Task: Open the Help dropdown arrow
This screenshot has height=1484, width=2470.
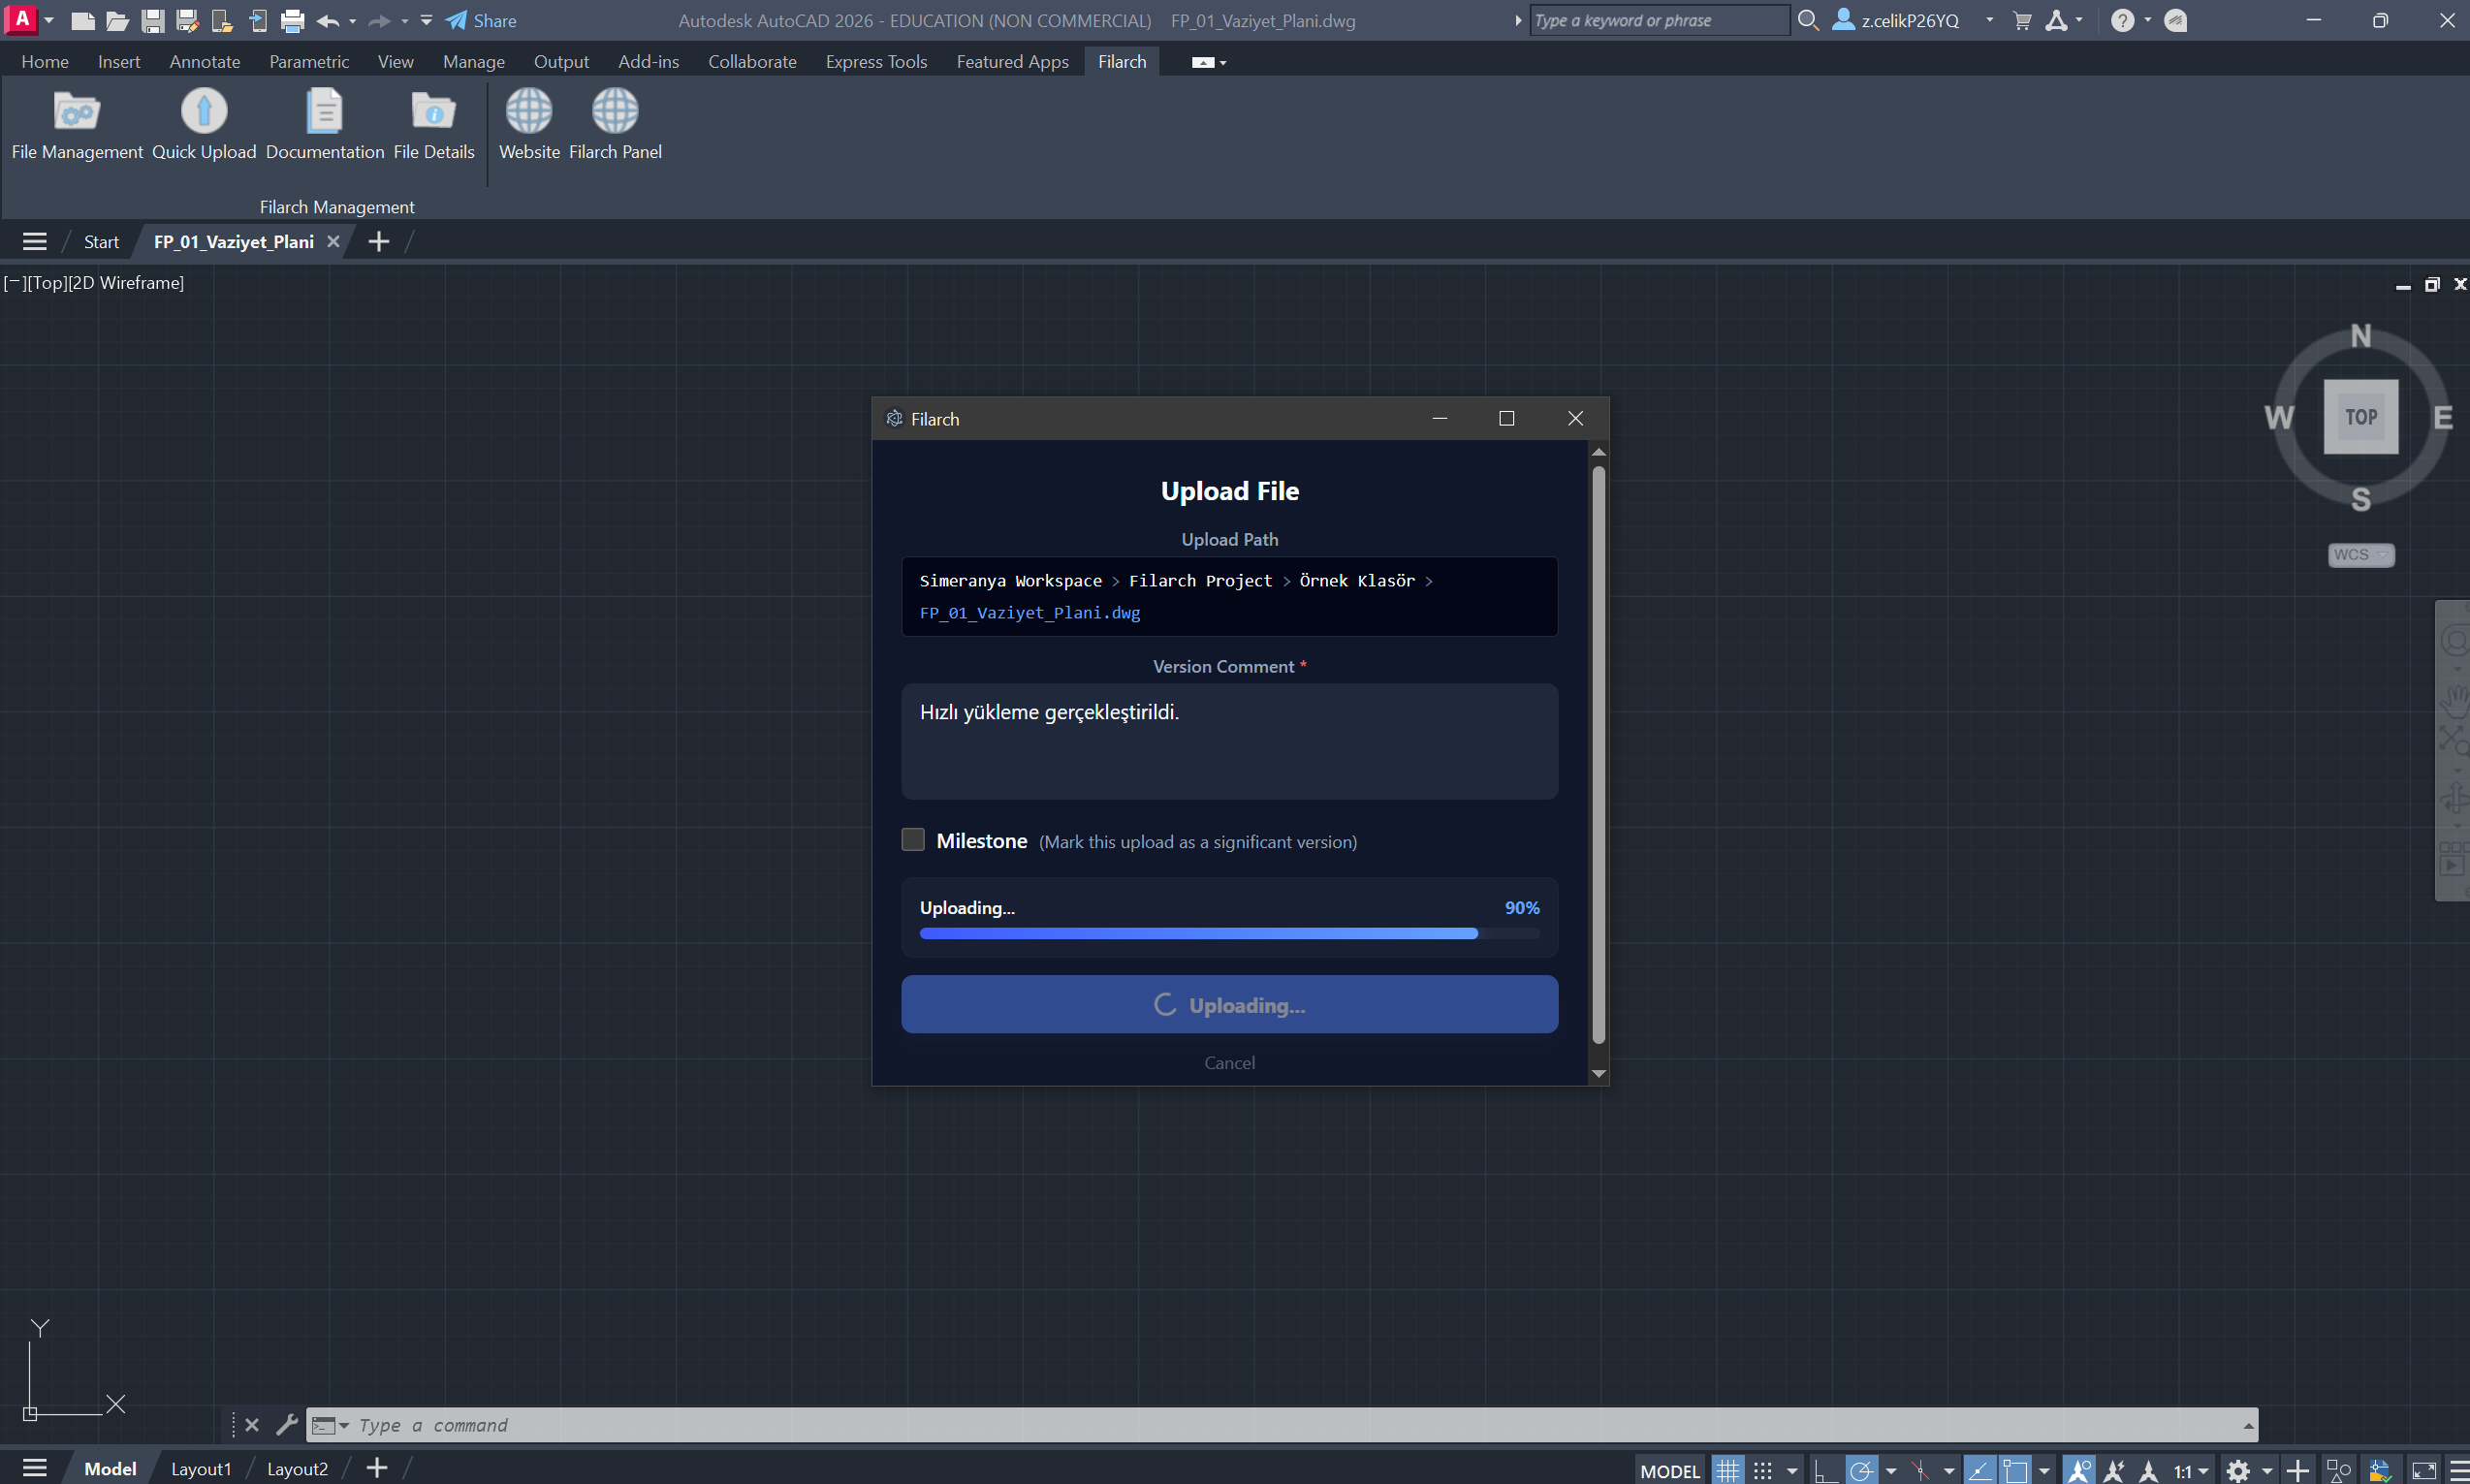Action: pyautogui.click(x=2148, y=20)
